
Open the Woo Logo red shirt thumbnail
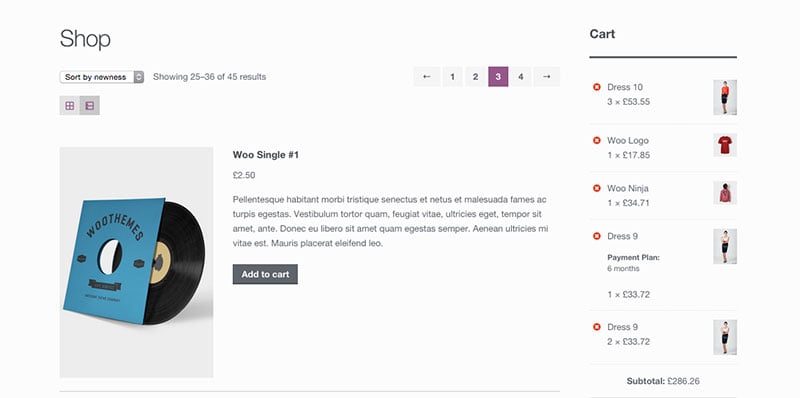point(725,145)
